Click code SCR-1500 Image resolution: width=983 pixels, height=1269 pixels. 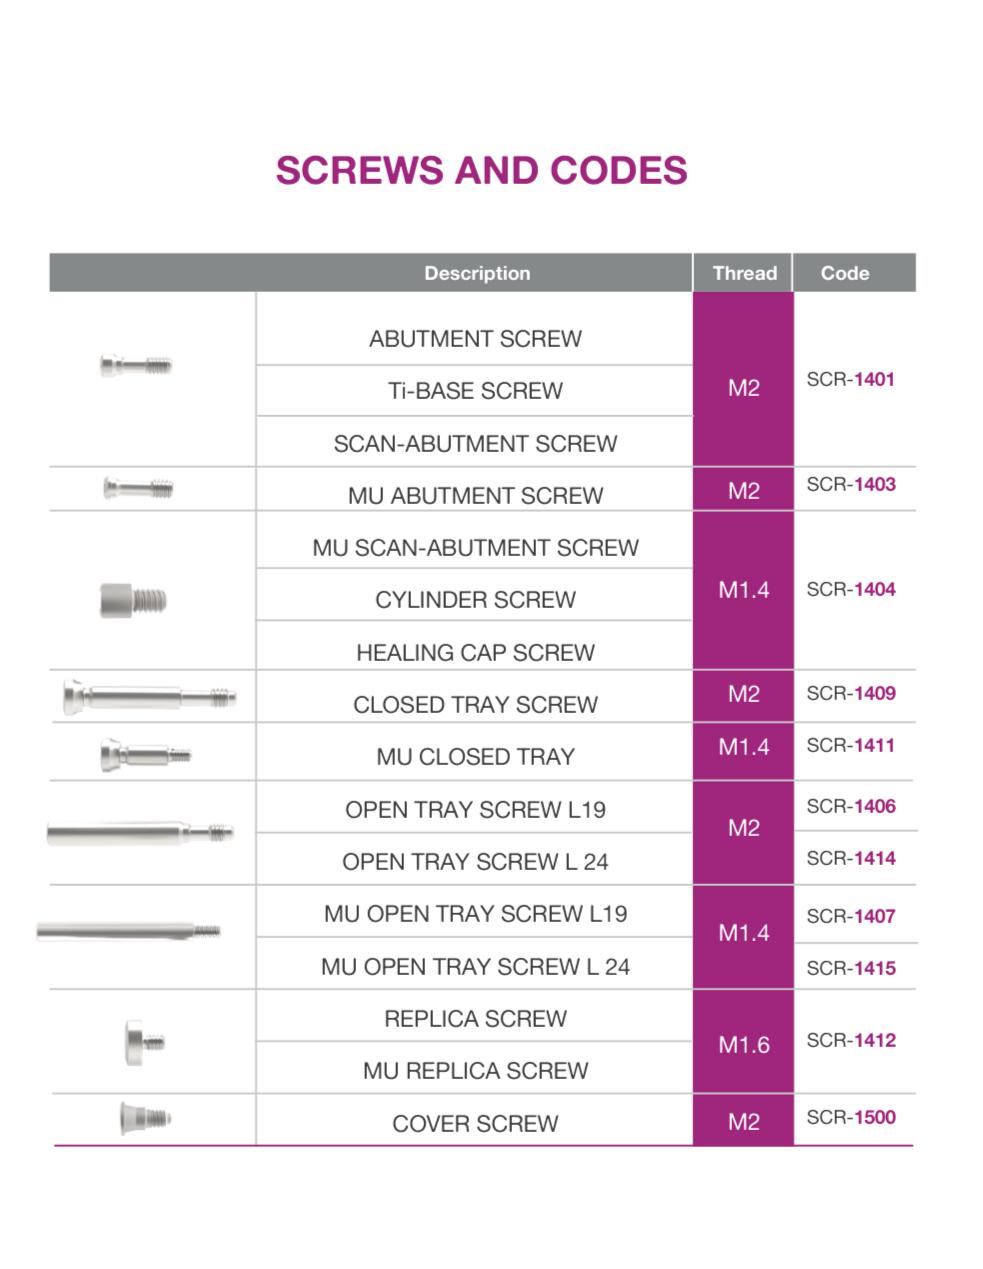(851, 1117)
